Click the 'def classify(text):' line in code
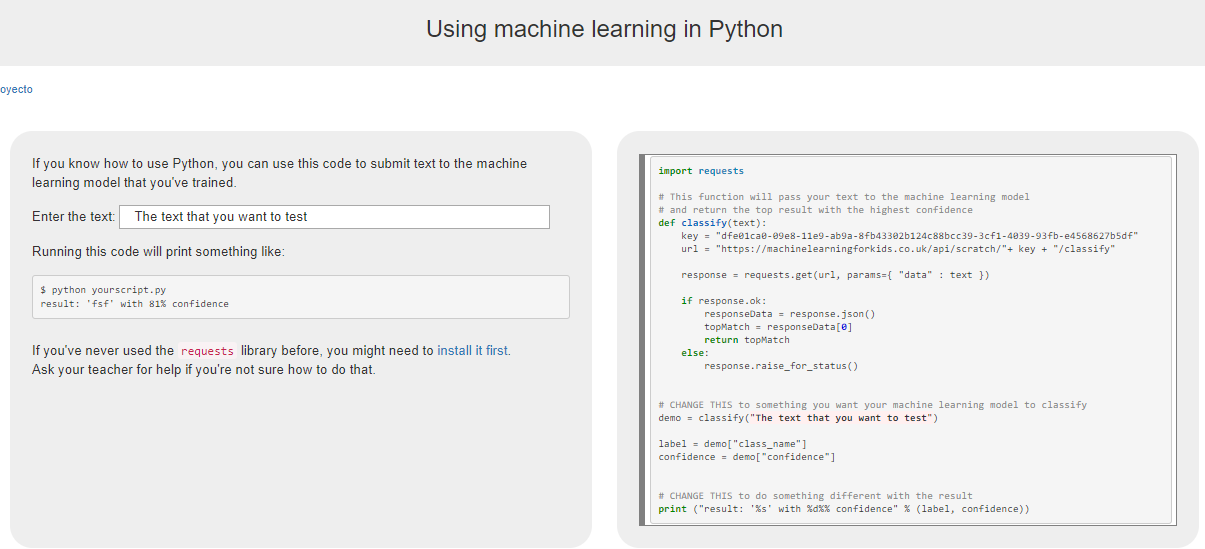Viewport: 1205px width, 549px height. point(712,223)
